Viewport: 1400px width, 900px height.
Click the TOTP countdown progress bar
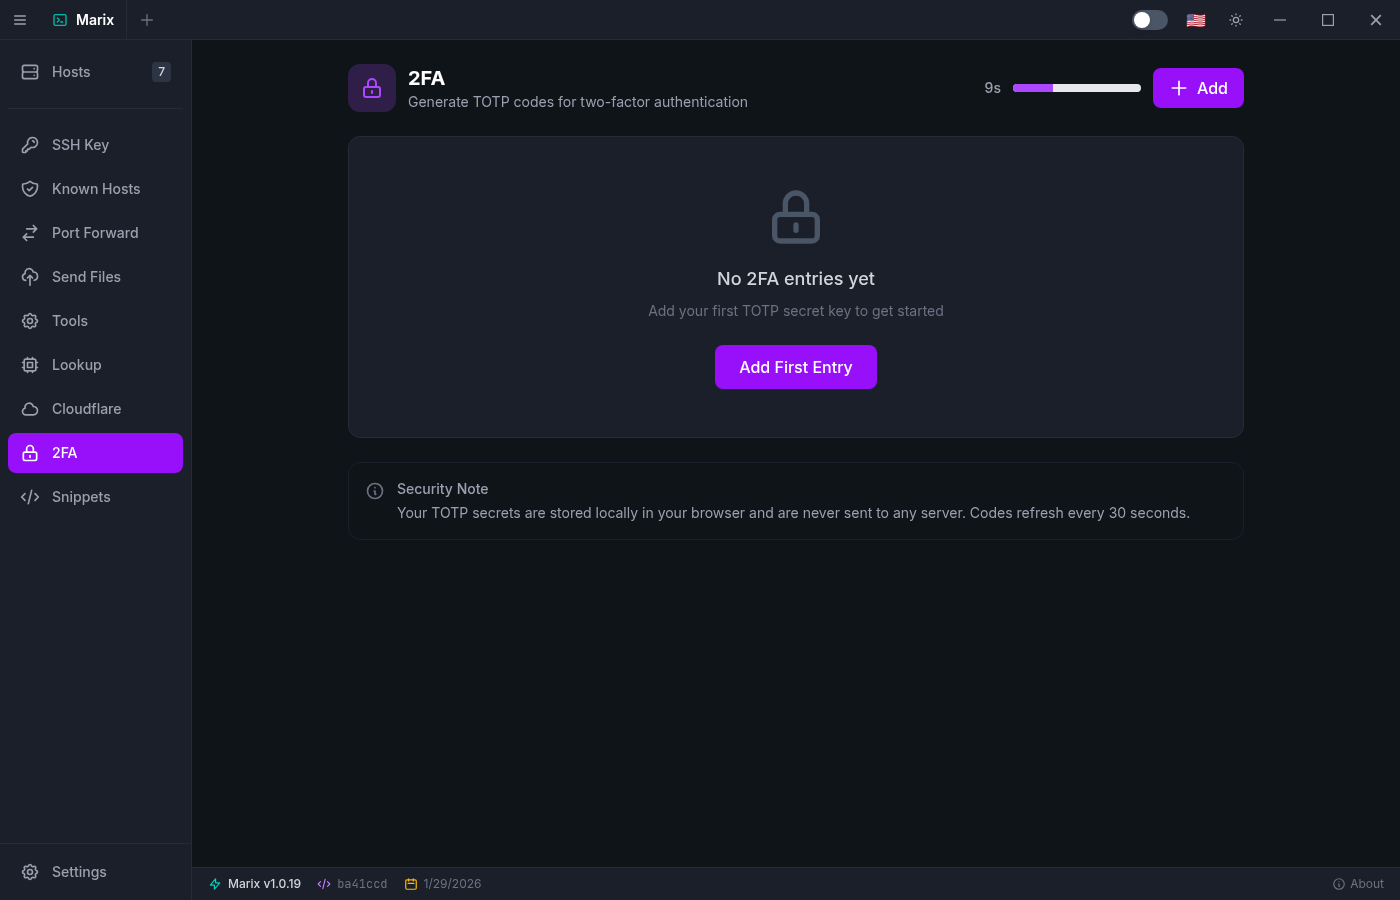(x=1077, y=88)
